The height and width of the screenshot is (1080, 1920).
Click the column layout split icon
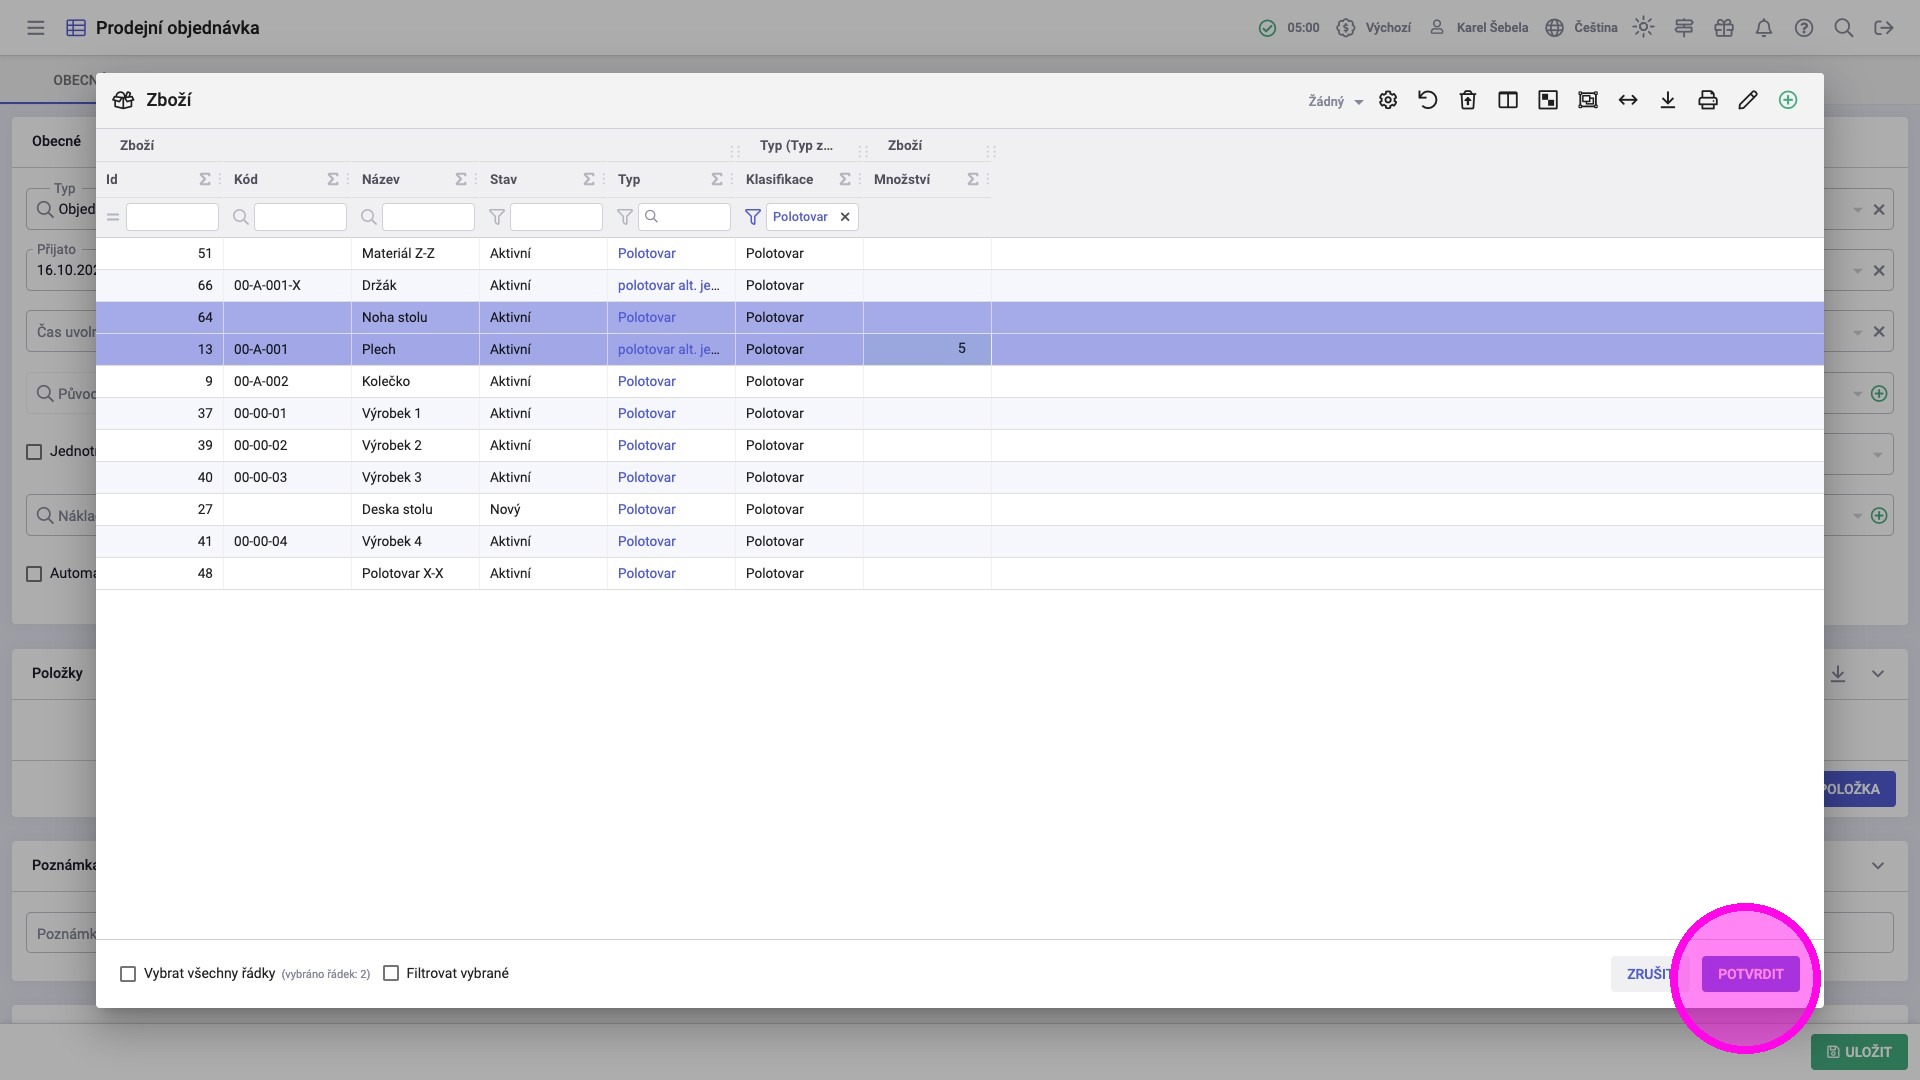click(1508, 100)
